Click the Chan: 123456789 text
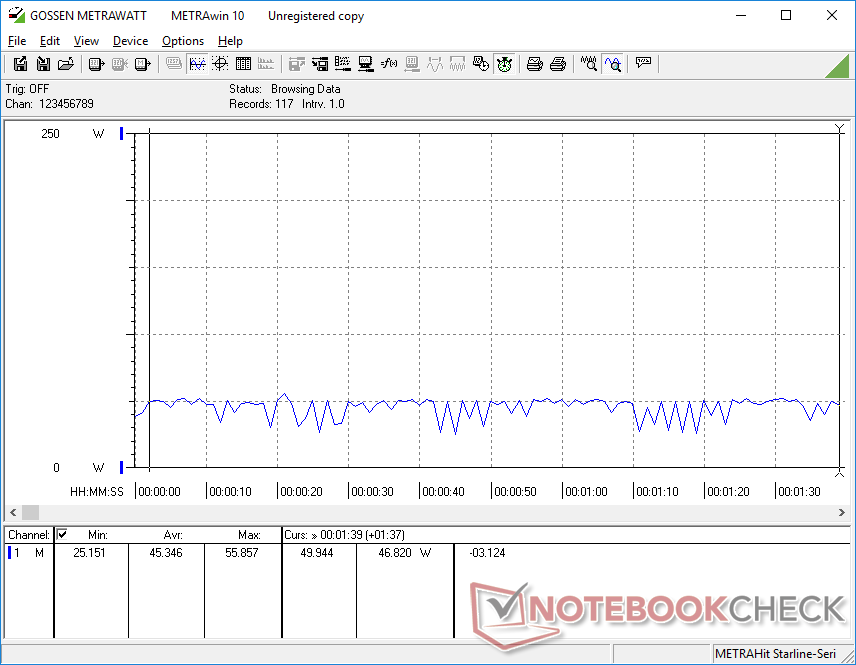Screen dimensions: 856x665 [x=49, y=104]
